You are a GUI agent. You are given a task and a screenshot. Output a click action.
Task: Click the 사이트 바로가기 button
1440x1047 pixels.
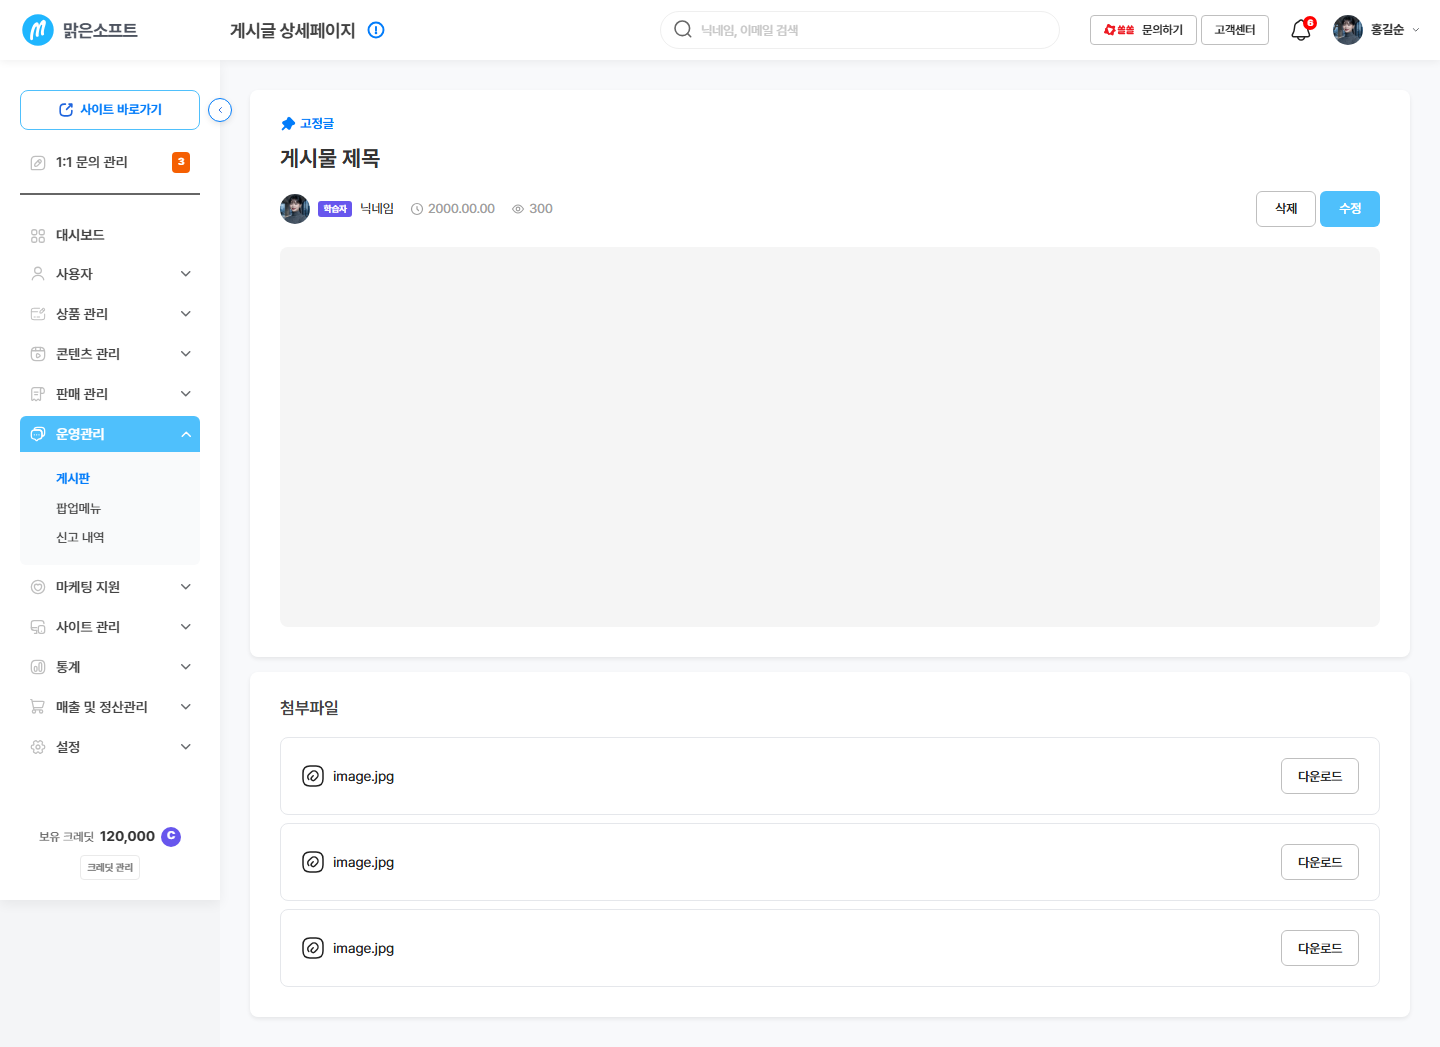(110, 110)
